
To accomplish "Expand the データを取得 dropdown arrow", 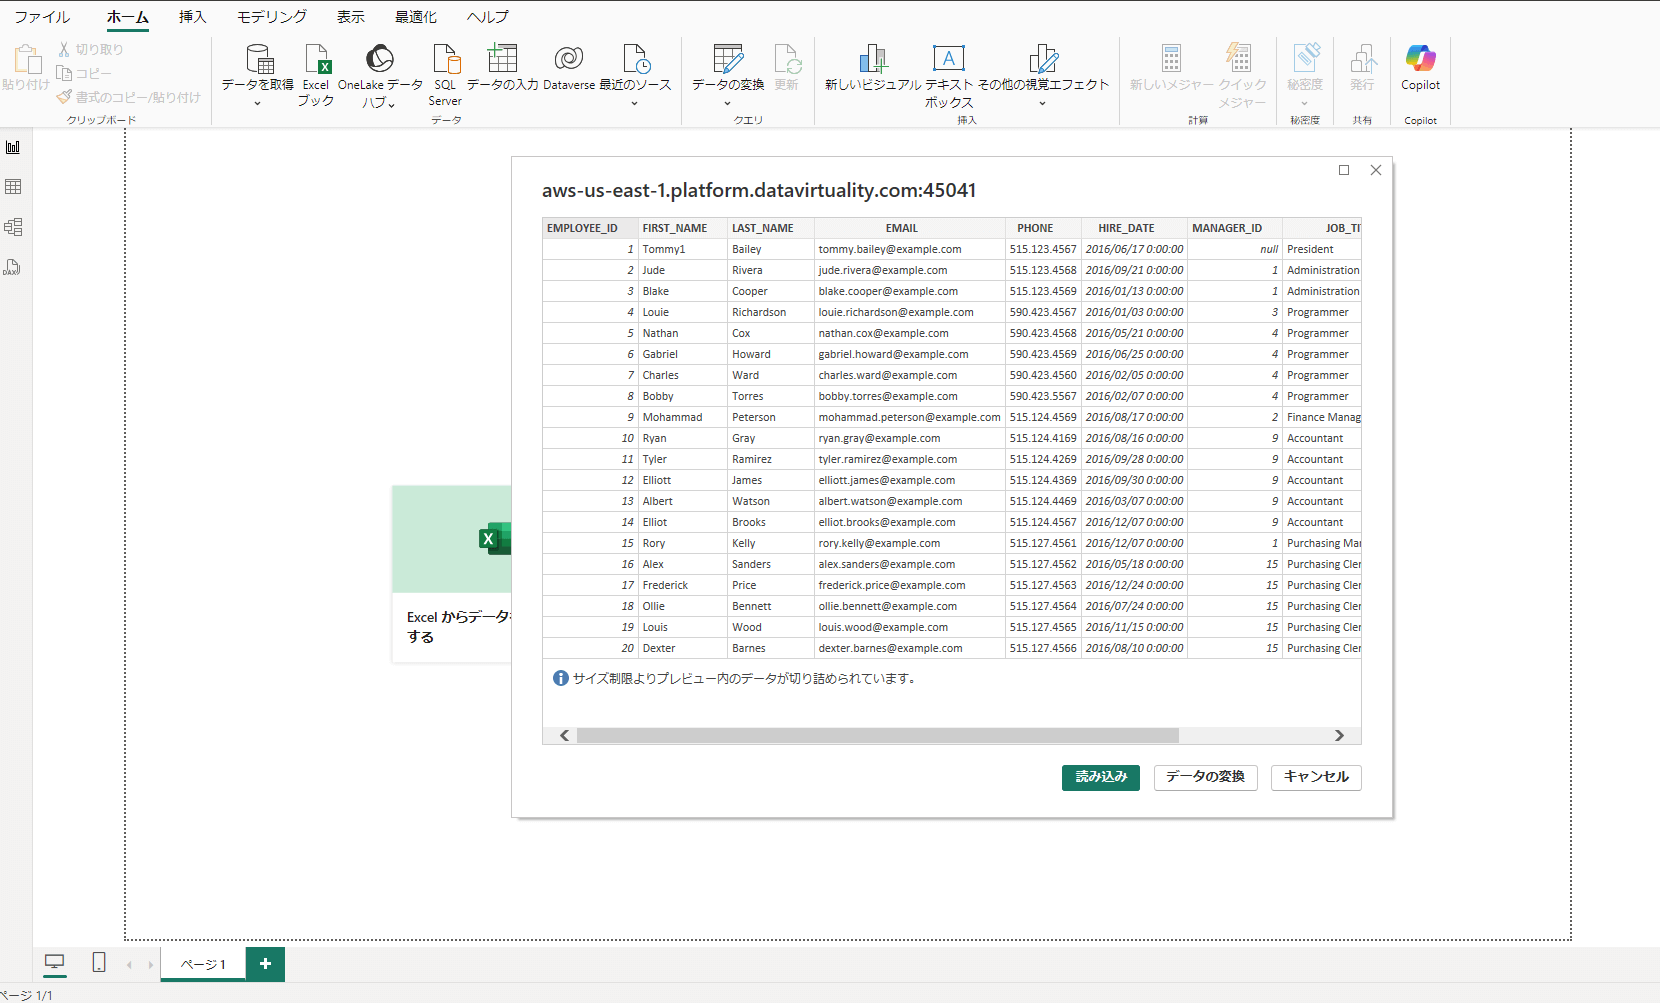I will pyautogui.click(x=257, y=103).
